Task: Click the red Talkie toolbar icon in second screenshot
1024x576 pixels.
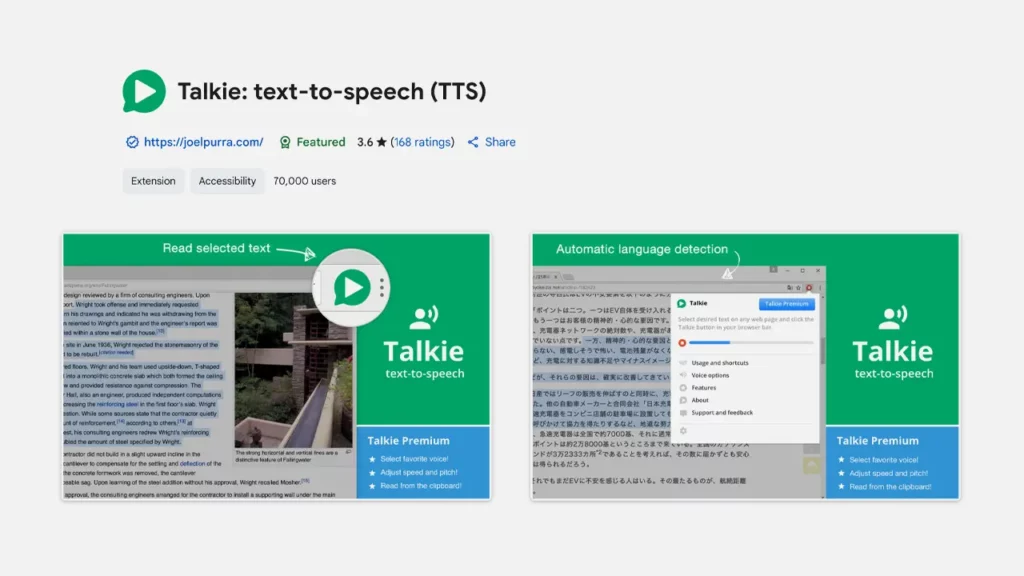Action: tap(809, 287)
